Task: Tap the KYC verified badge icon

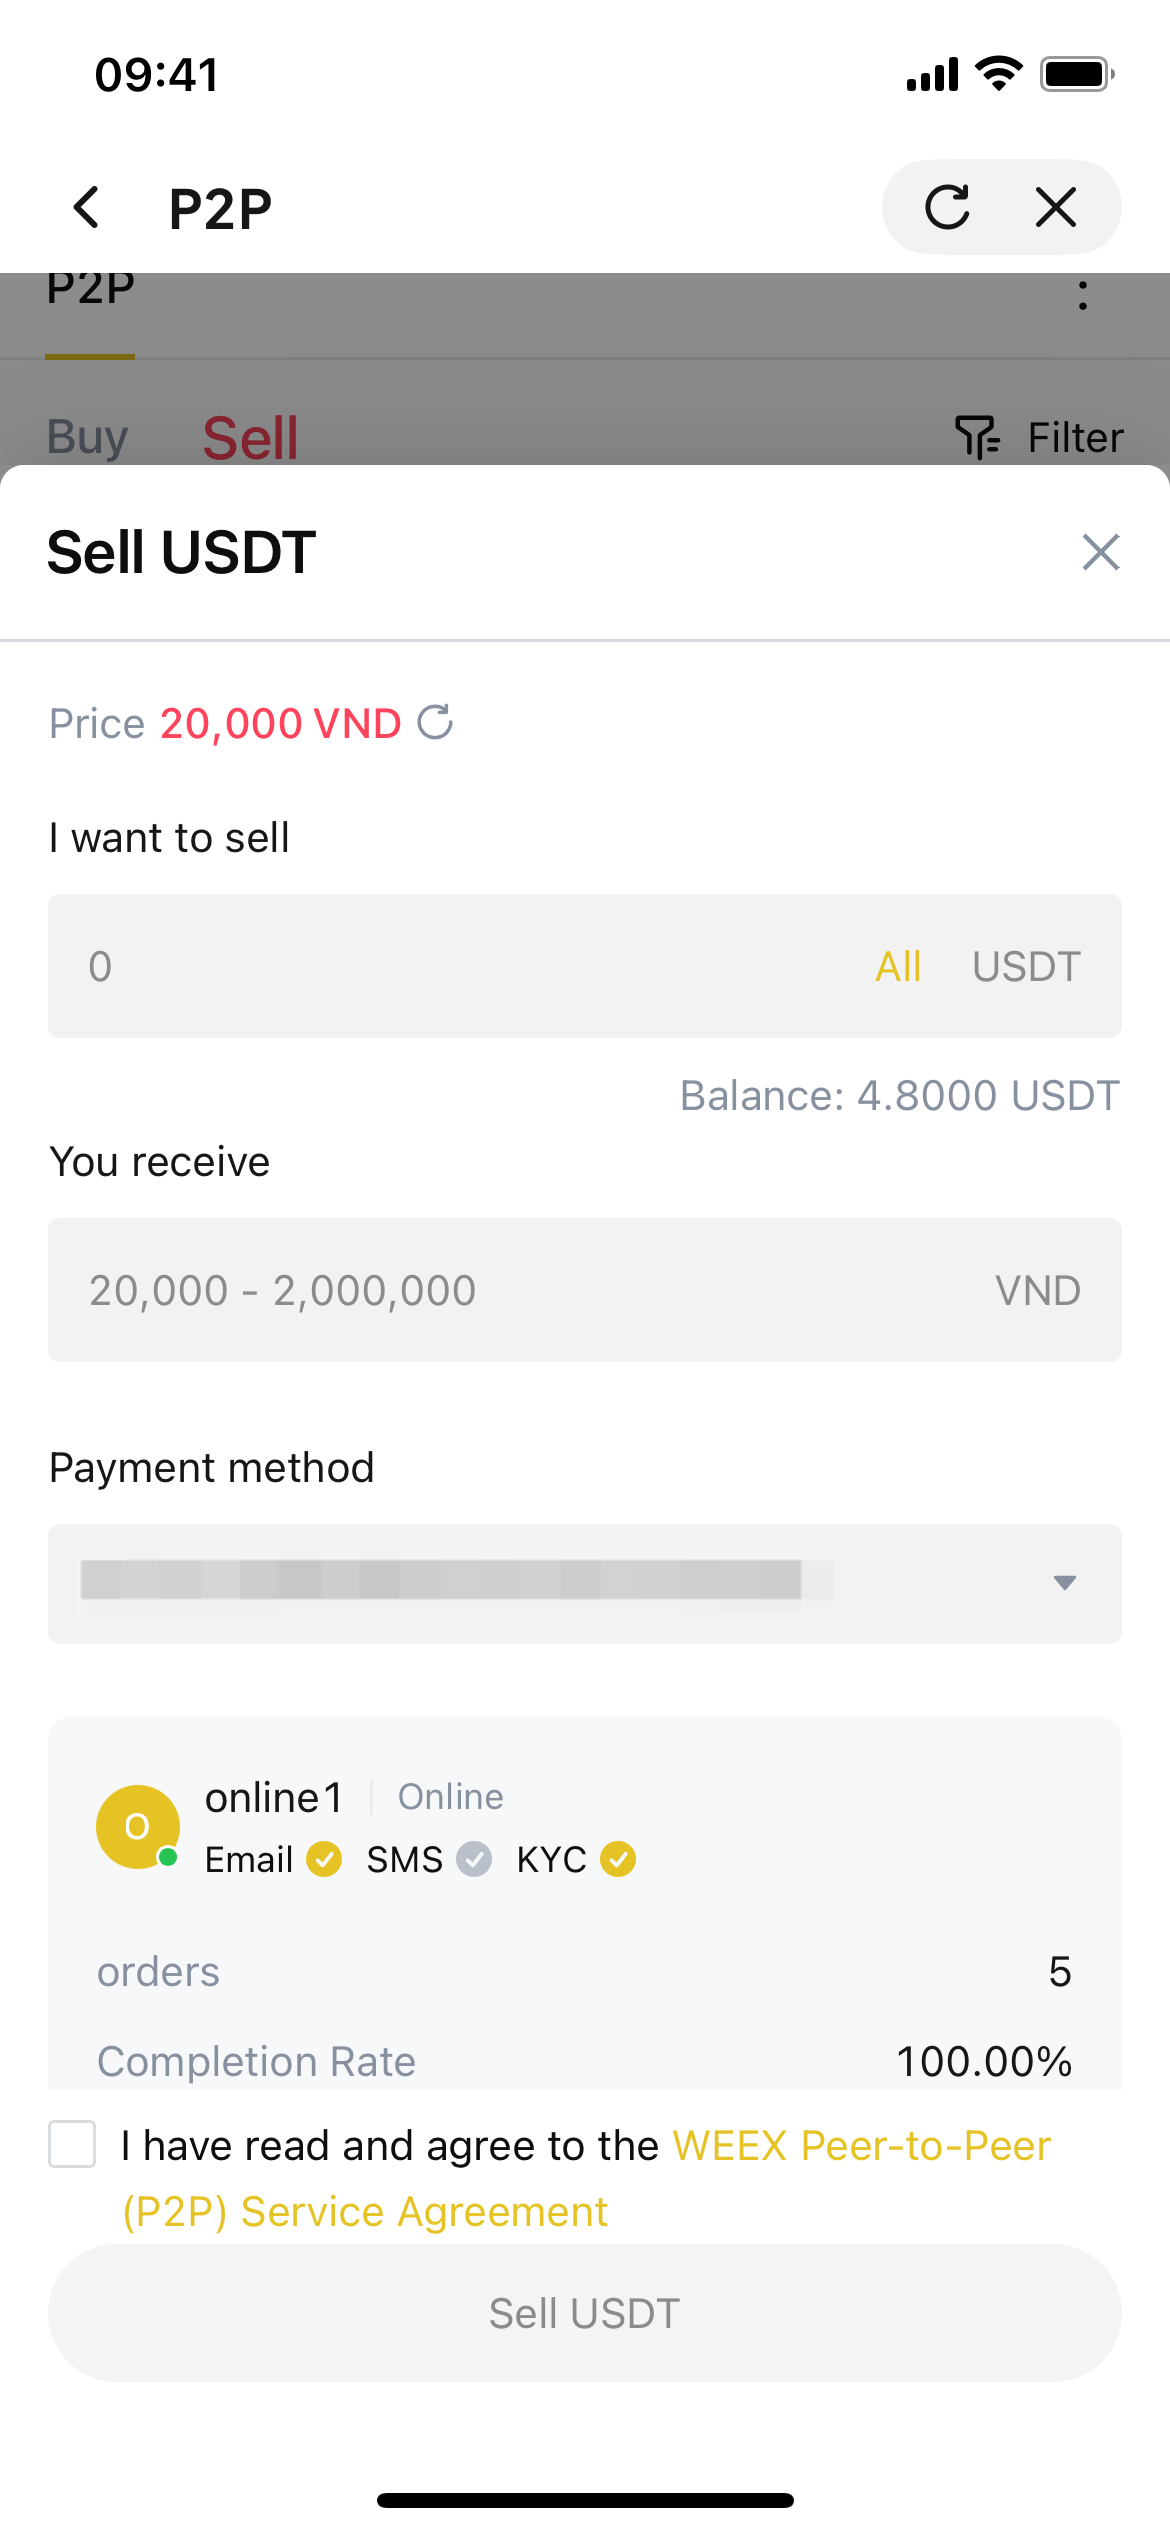Action: (618, 1859)
